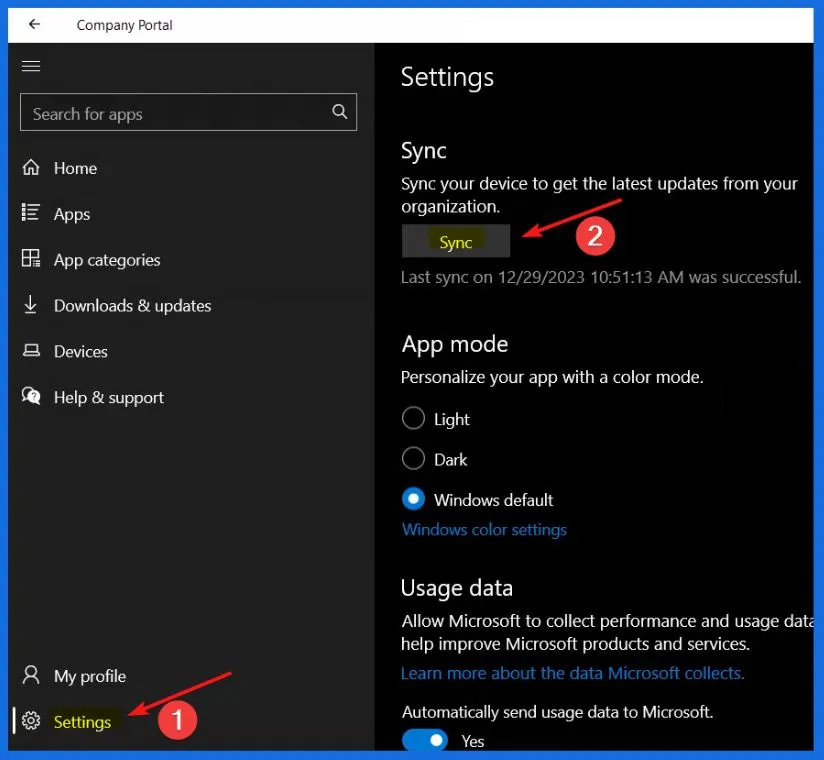The height and width of the screenshot is (760, 824).
Task: Click the Home house icon
Action: pos(31,168)
